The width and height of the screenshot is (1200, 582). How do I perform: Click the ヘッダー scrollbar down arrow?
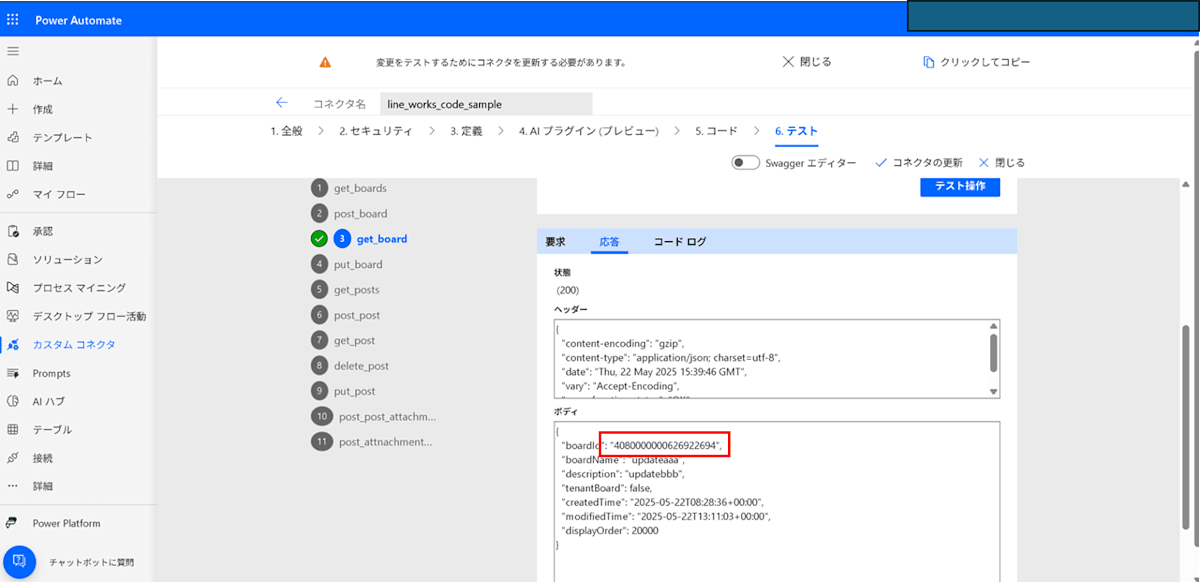coord(994,392)
